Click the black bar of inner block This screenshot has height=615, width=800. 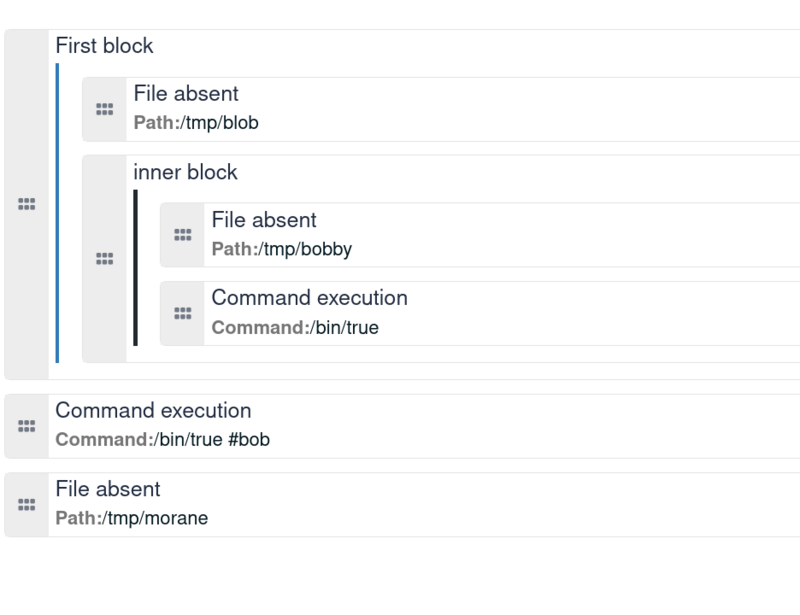pyautogui.click(x=135, y=267)
